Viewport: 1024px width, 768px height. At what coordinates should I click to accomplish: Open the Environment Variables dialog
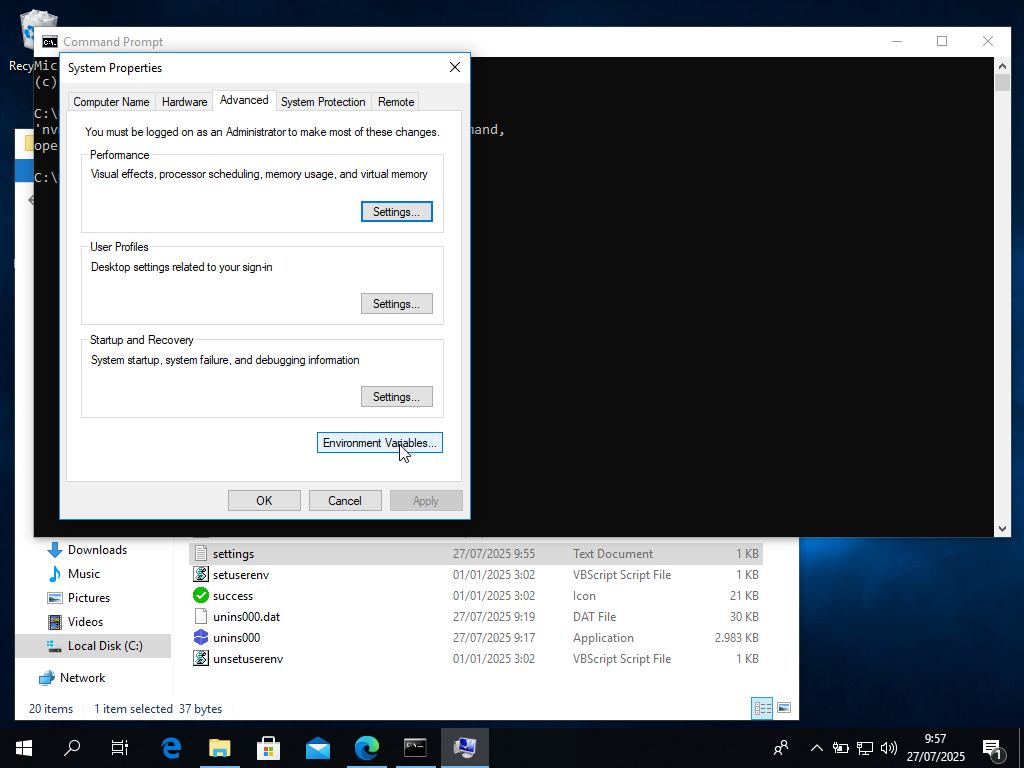[379, 442]
